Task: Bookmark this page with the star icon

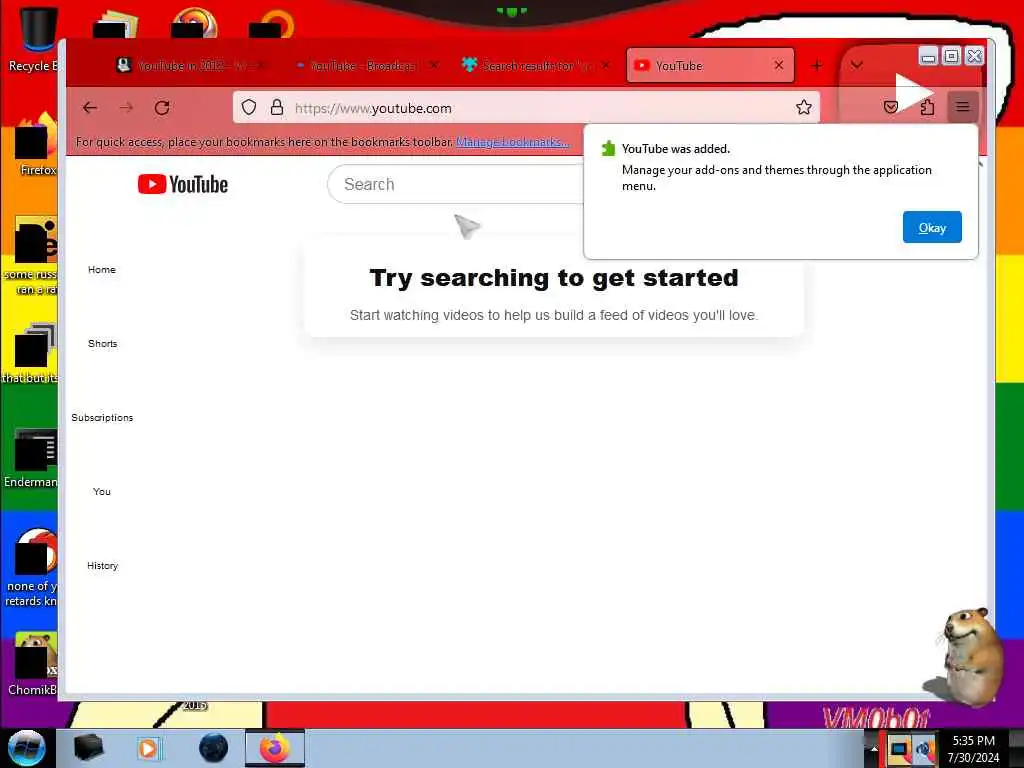Action: click(804, 108)
